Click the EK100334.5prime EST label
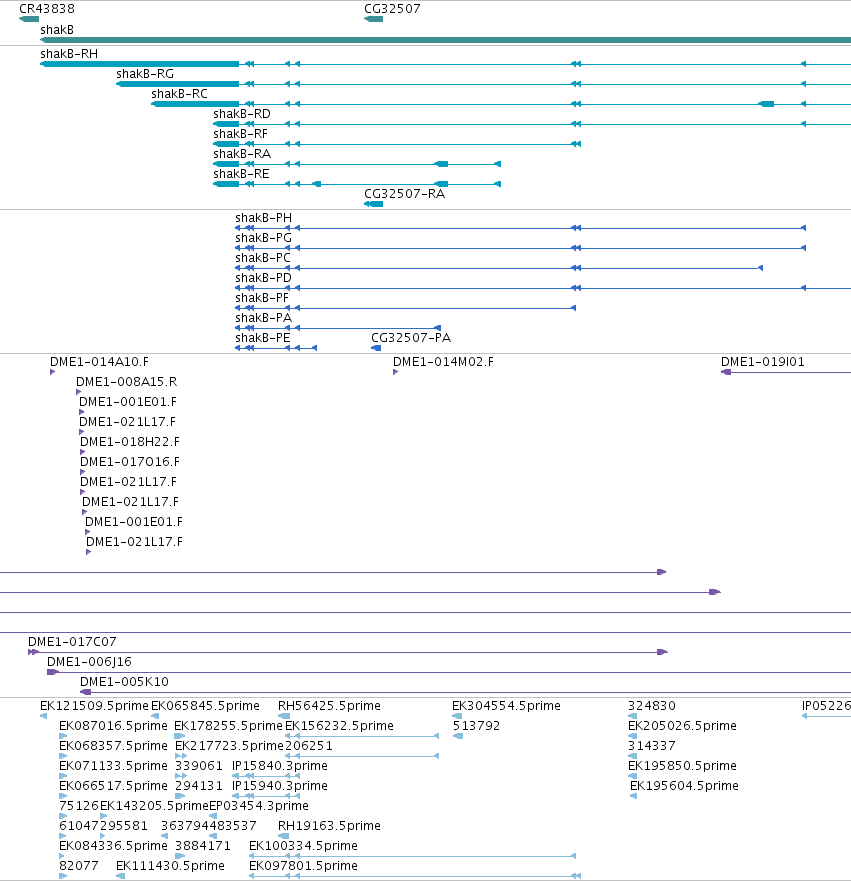The image size is (851, 881). (303, 846)
